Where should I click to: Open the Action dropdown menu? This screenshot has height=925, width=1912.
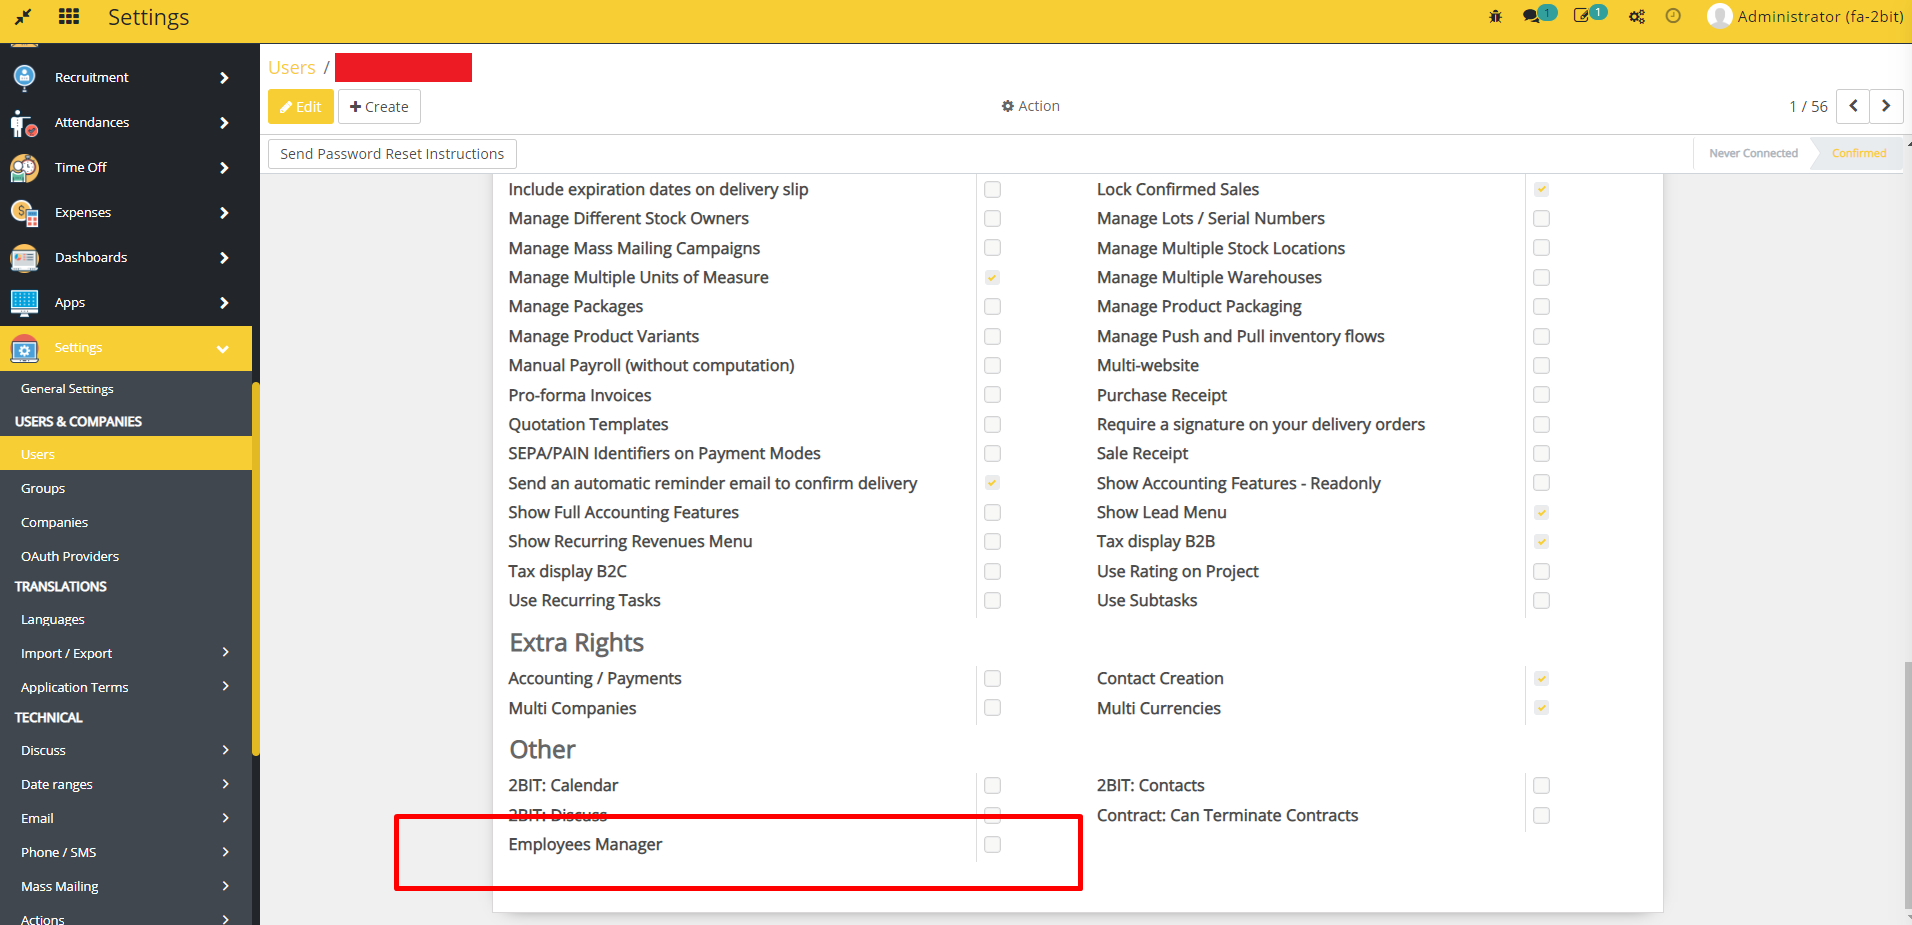click(x=1030, y=106)
